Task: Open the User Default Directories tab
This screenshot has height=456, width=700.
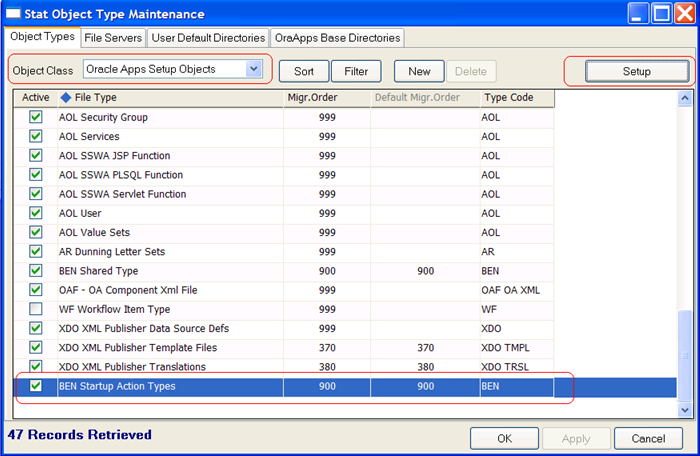Action: click(207, 38)
